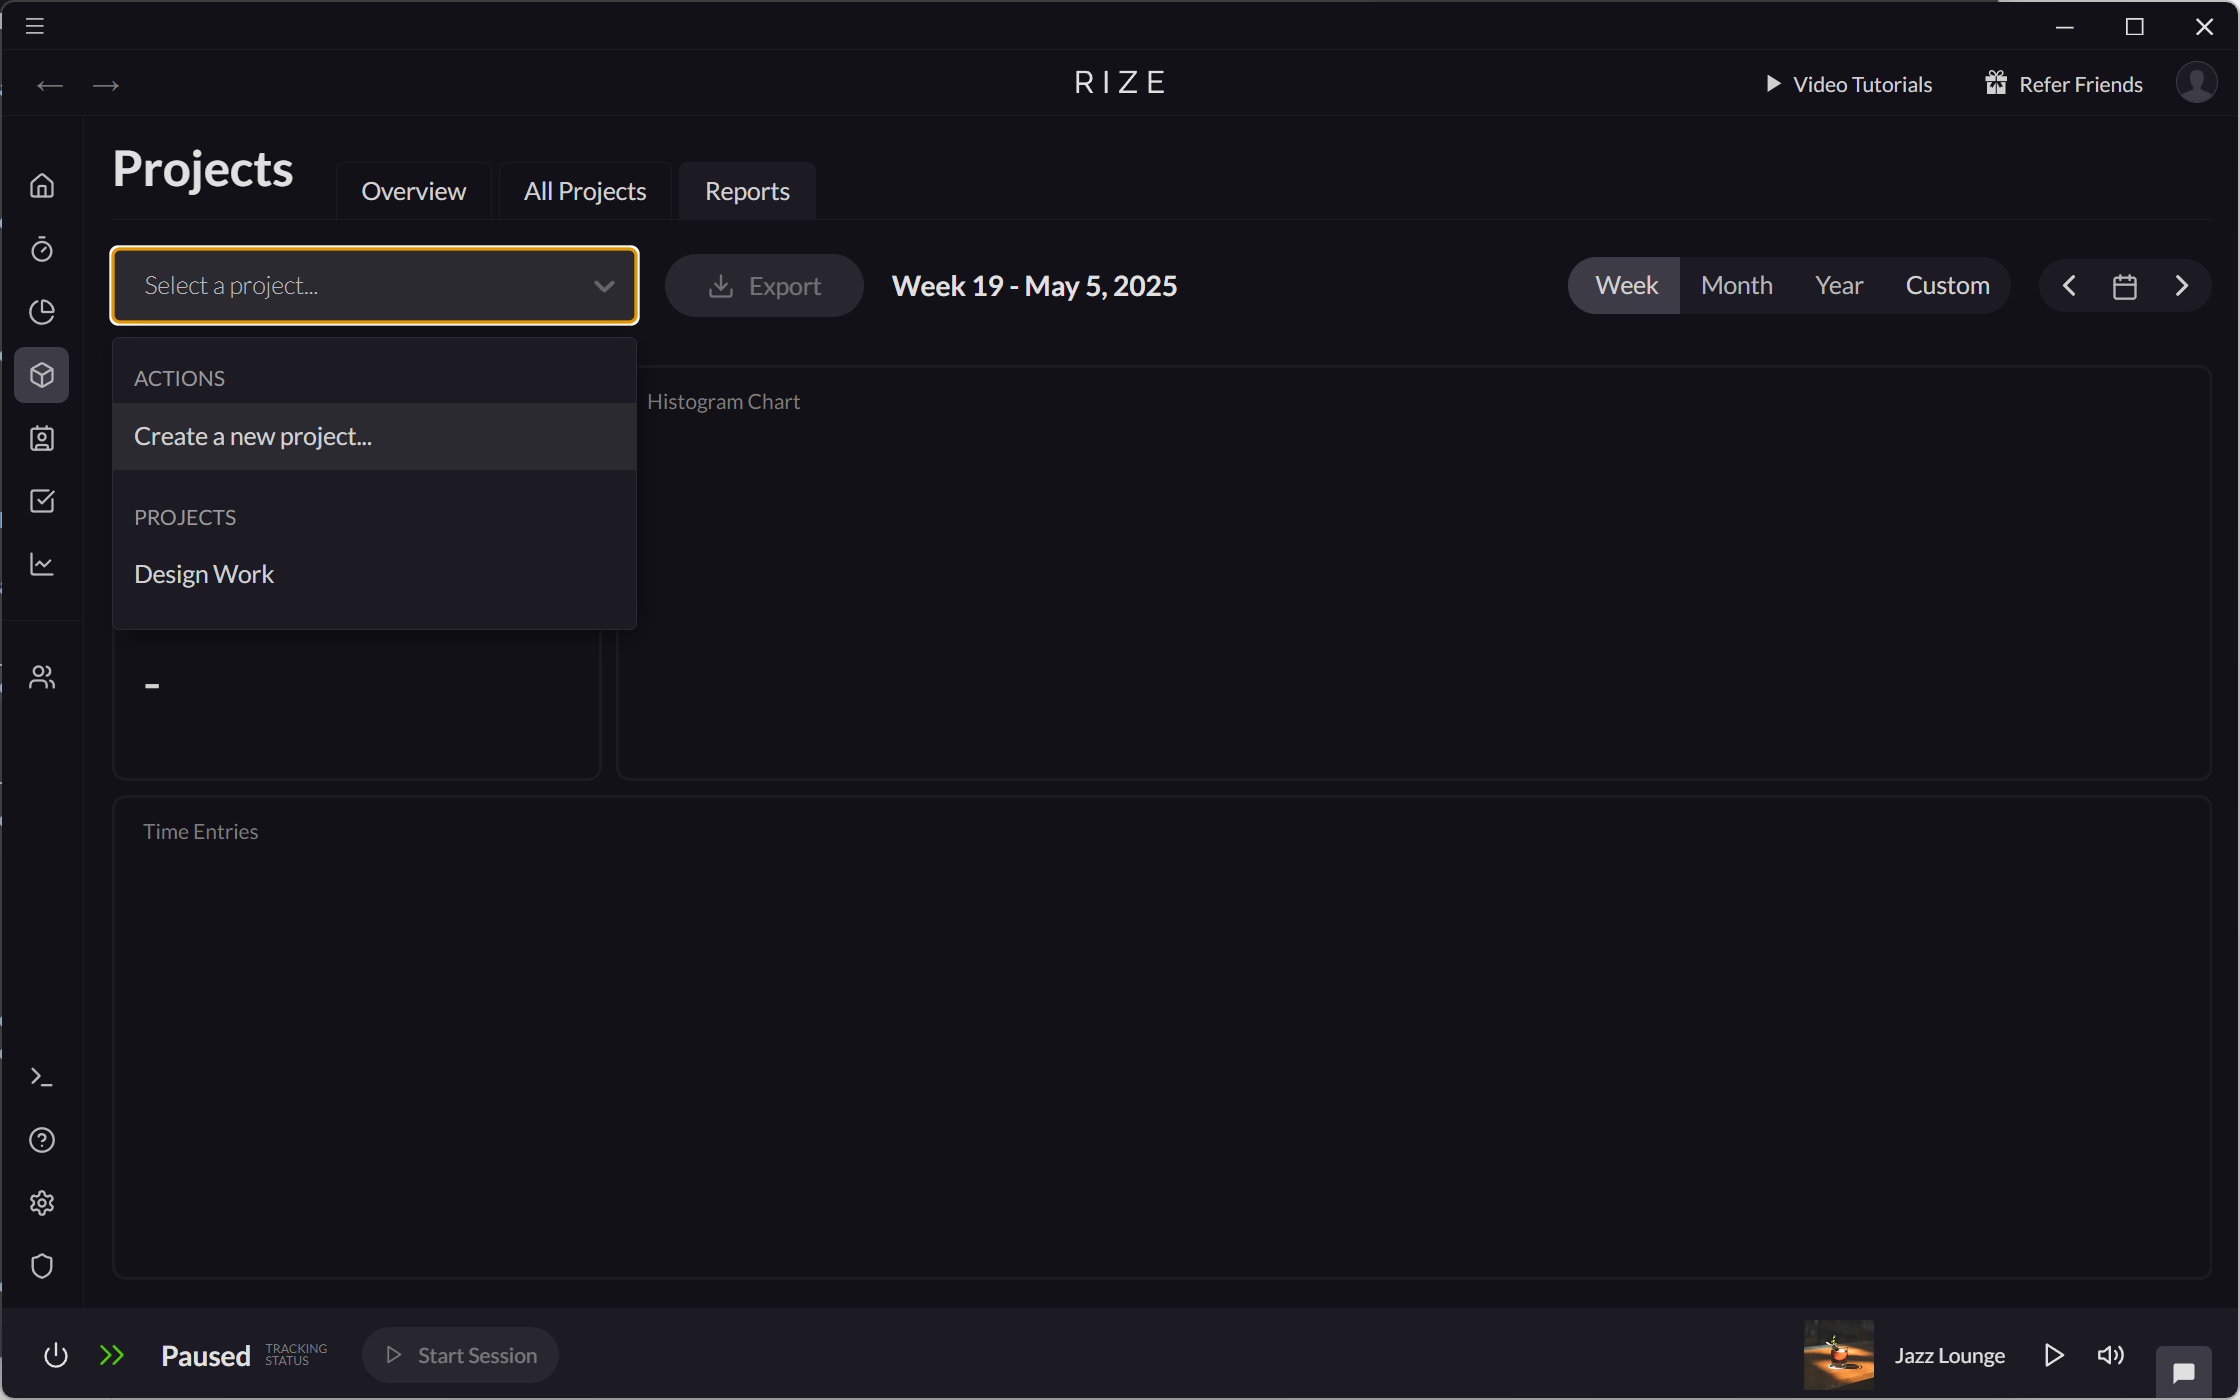Viewport: 2240px width, 1400px height.
Task: Toggle tracking with the power icon
Action: [56, 1355]
